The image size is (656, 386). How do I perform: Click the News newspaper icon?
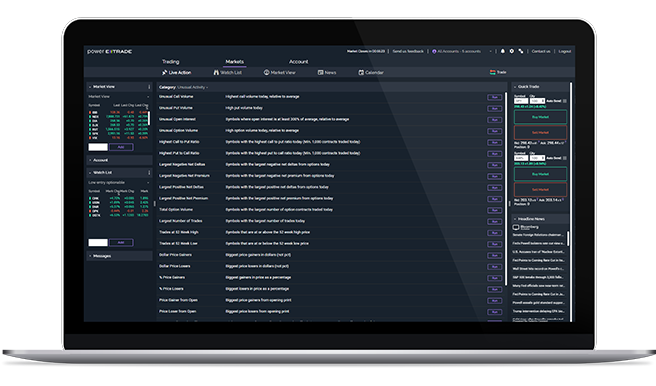[x=320, y=72]
